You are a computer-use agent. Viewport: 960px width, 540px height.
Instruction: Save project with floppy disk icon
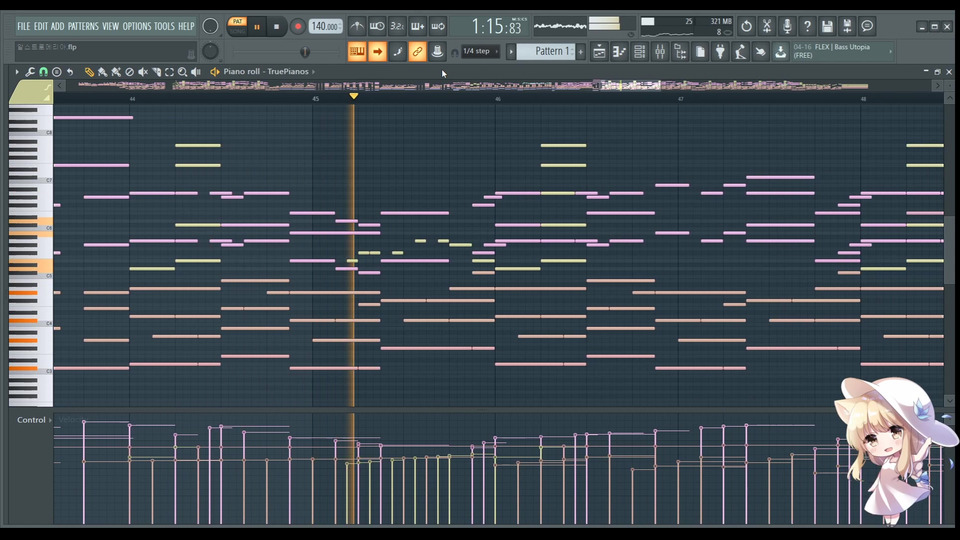(x=827, y=26)
